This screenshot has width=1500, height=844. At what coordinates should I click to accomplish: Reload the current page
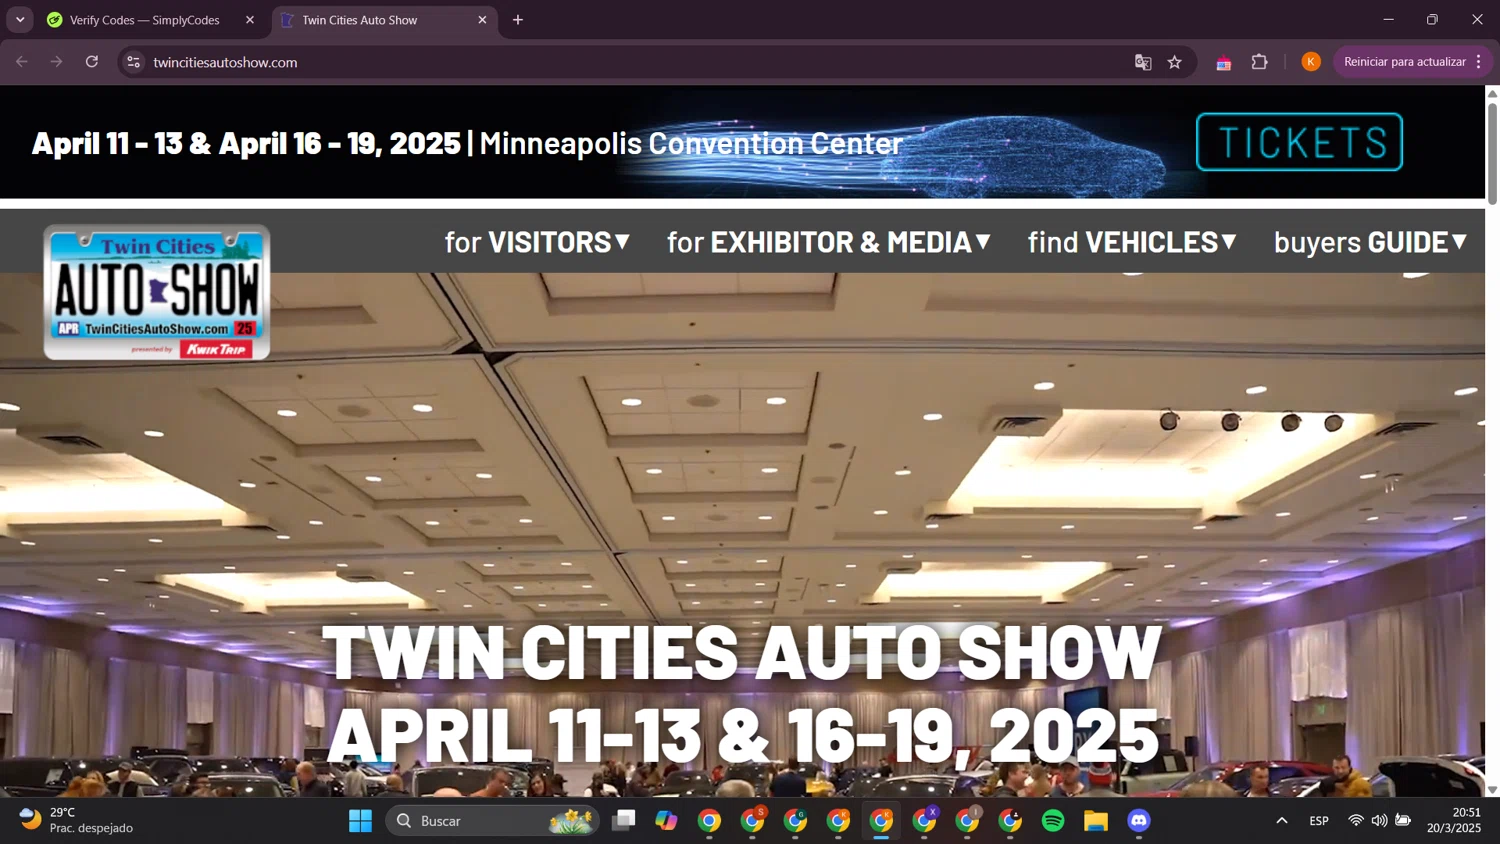click(x=92, y=62)
